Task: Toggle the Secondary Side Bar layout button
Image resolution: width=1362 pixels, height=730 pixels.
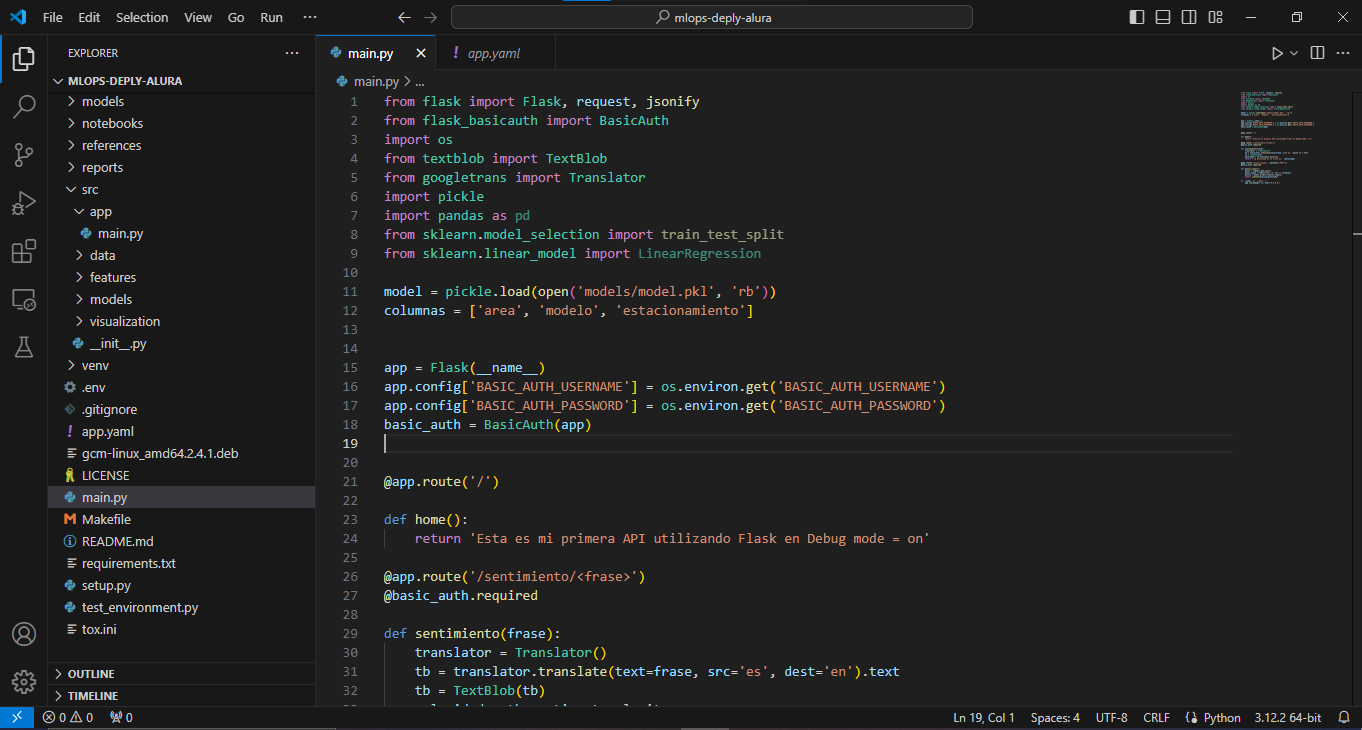Action: click(x=1189, y=17)
